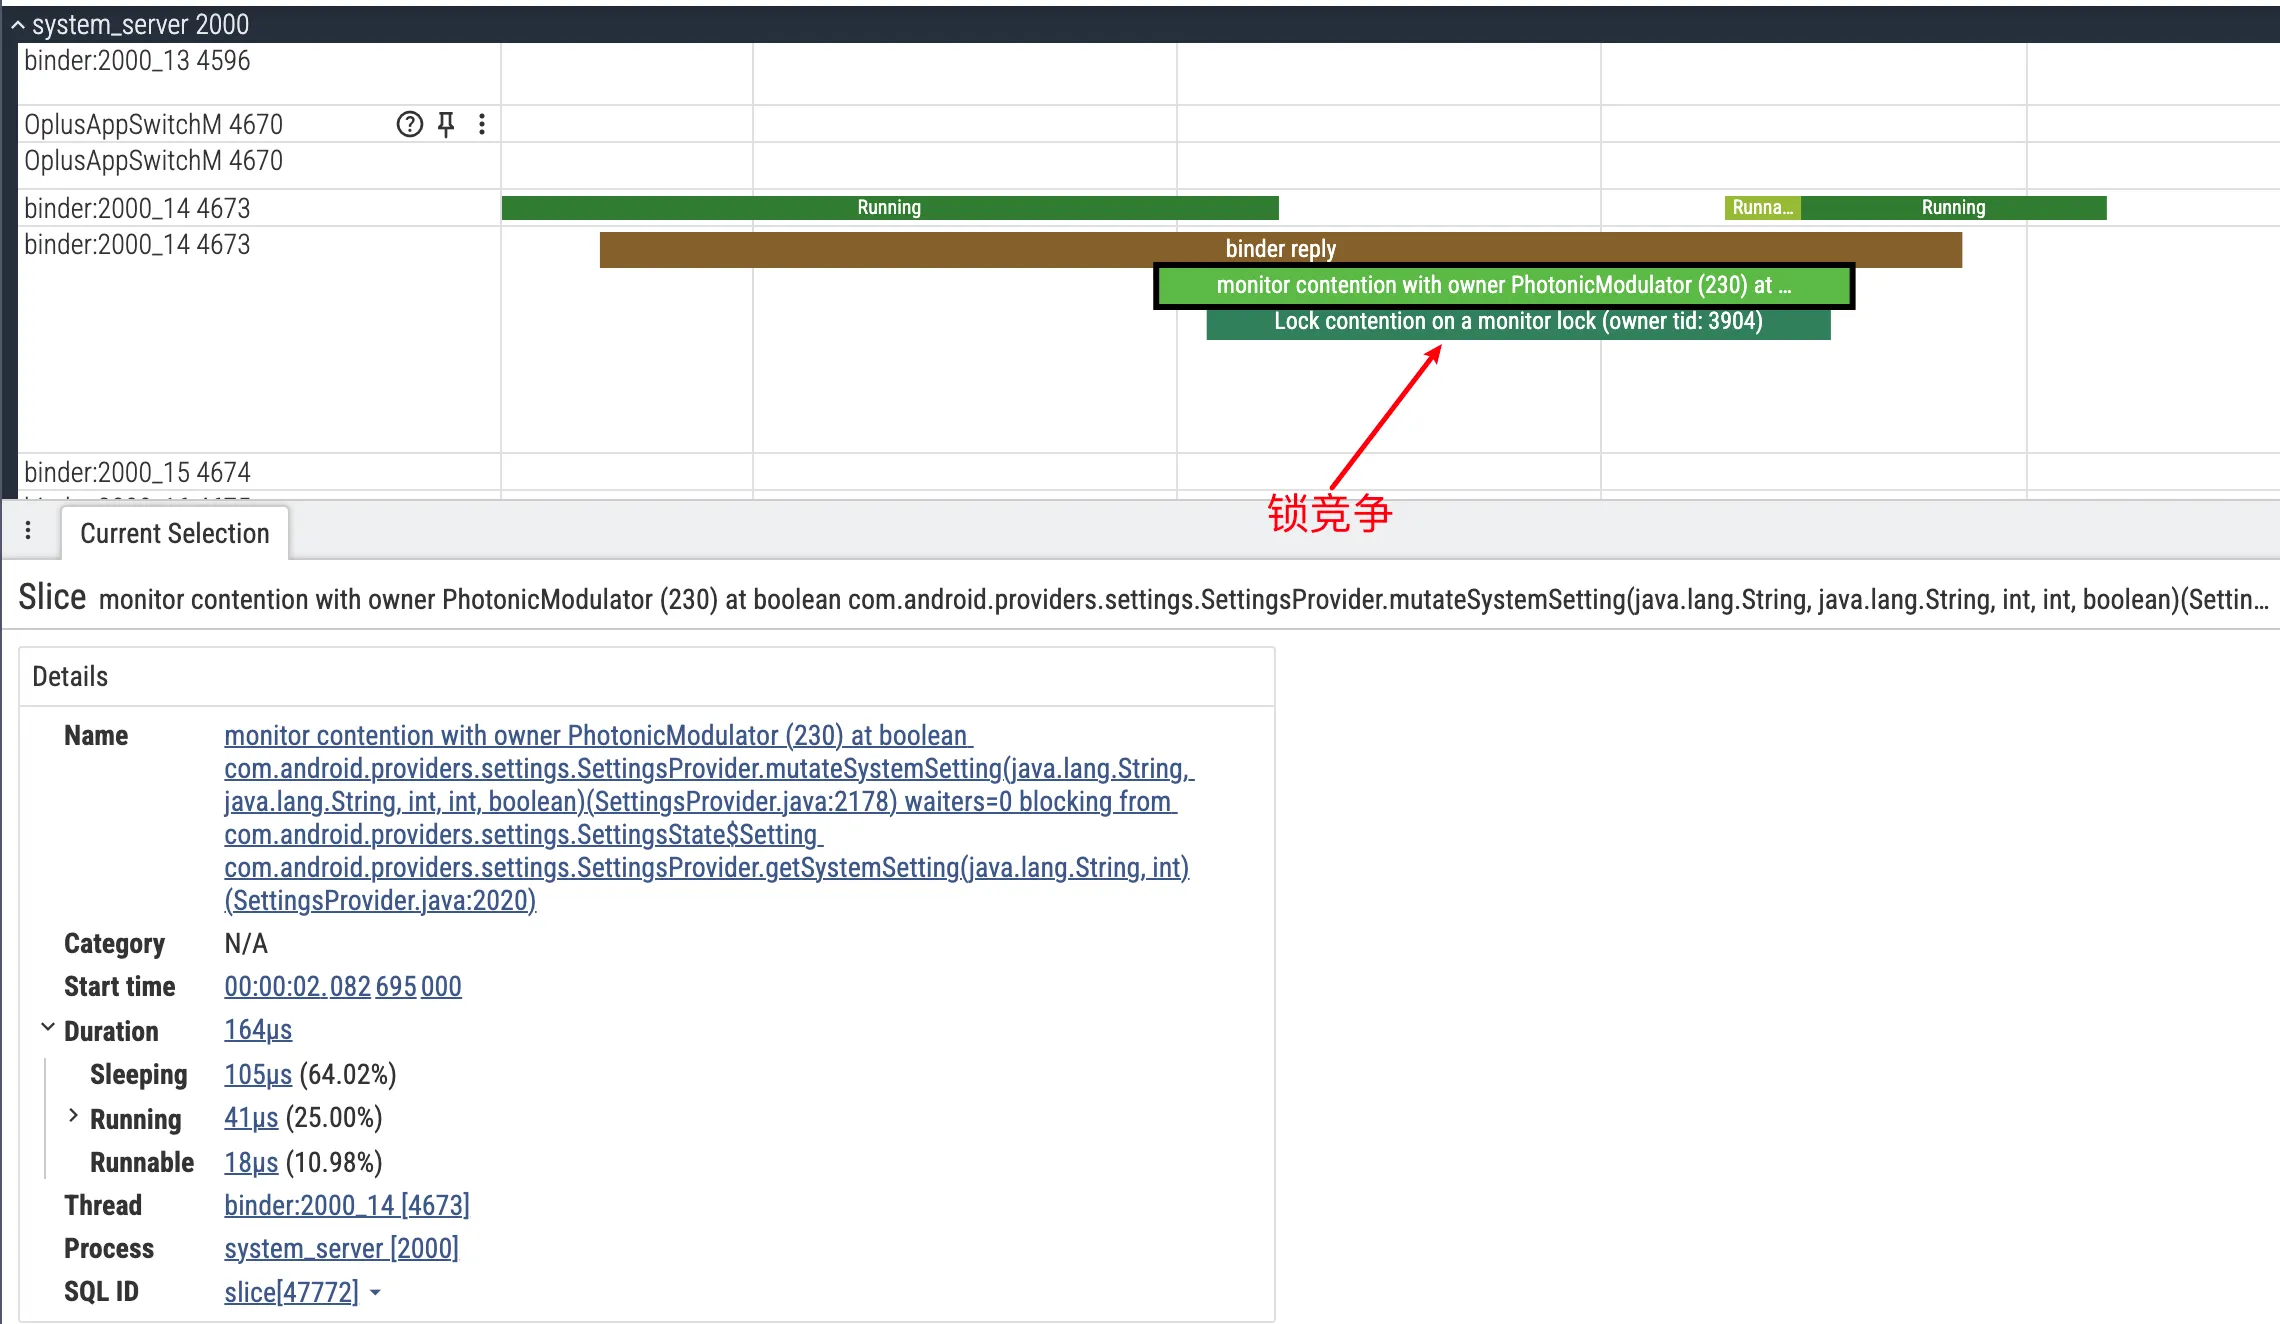Collapse the system_server 2000 process group
The height and width of the screenshot is (1324, 2280).
point(18,25)
